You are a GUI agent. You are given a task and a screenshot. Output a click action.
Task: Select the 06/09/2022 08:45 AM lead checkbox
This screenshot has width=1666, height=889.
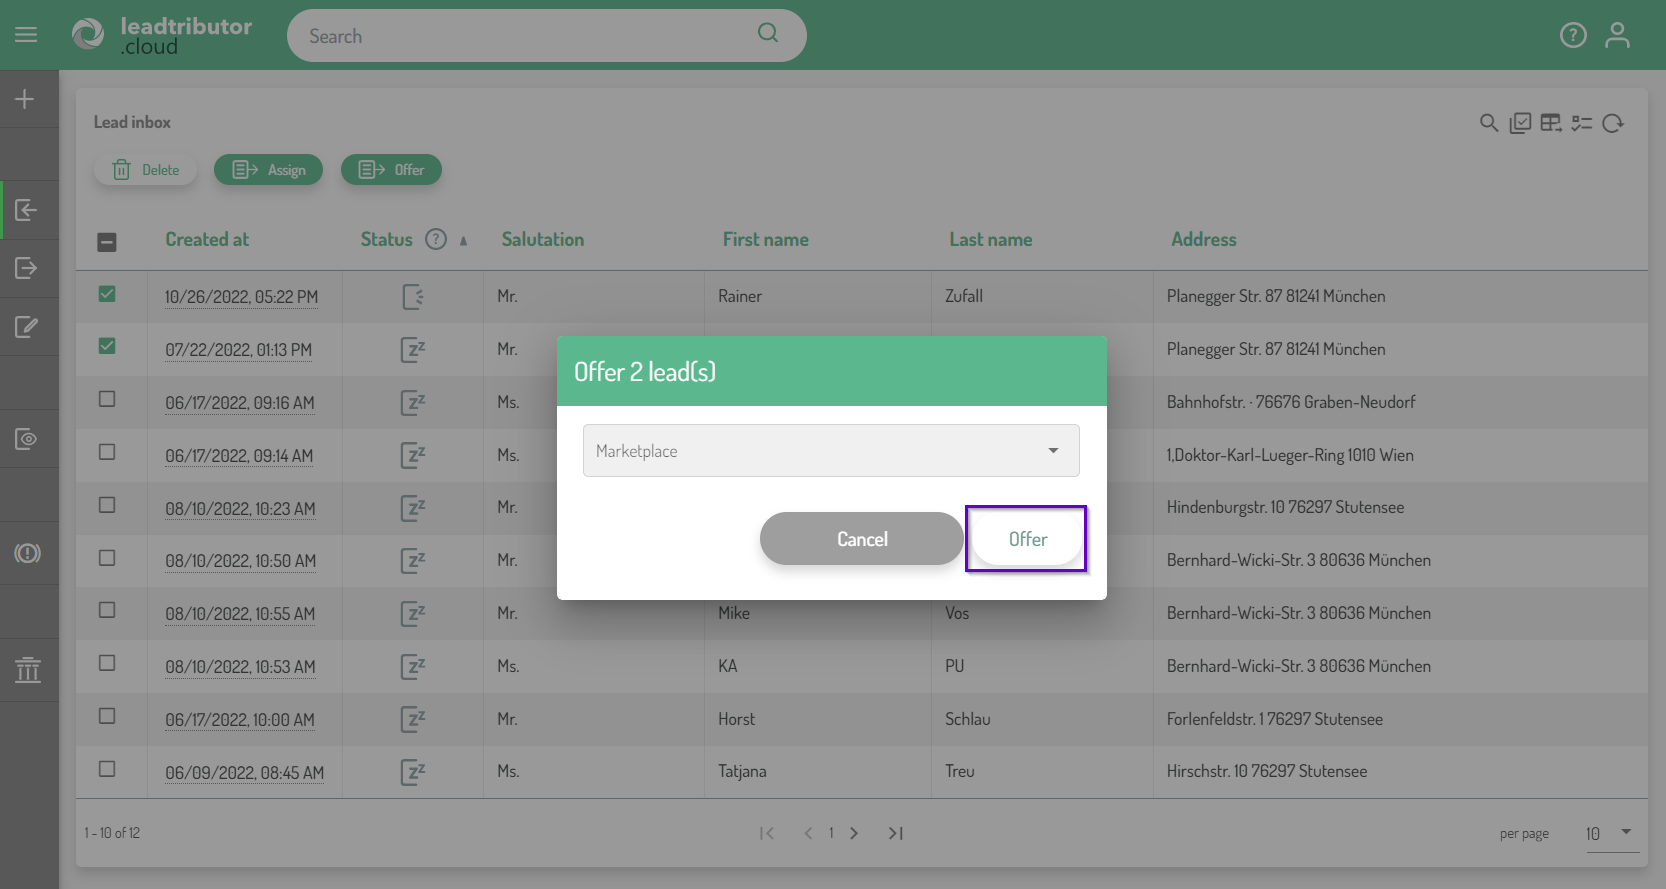coord(107,769)
